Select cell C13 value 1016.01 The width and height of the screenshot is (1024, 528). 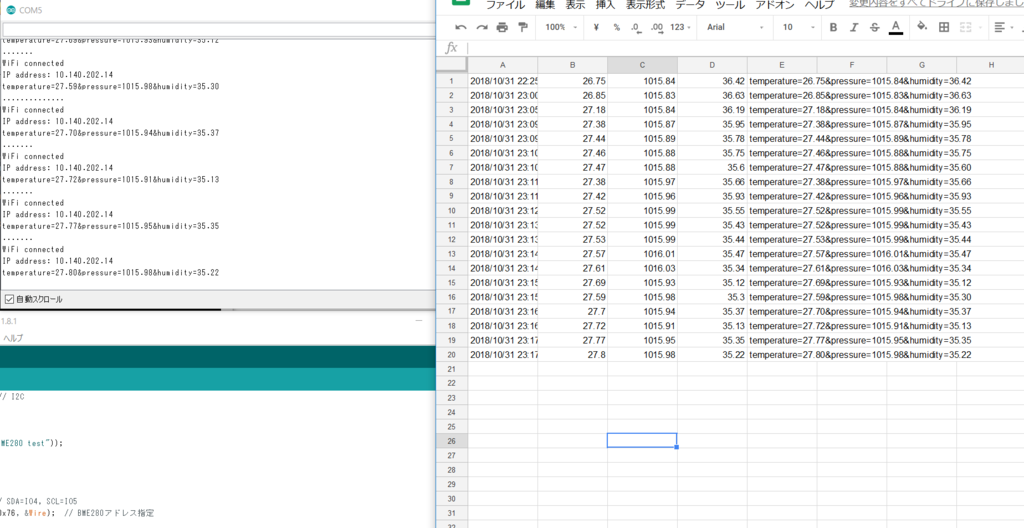coord(642,254)
